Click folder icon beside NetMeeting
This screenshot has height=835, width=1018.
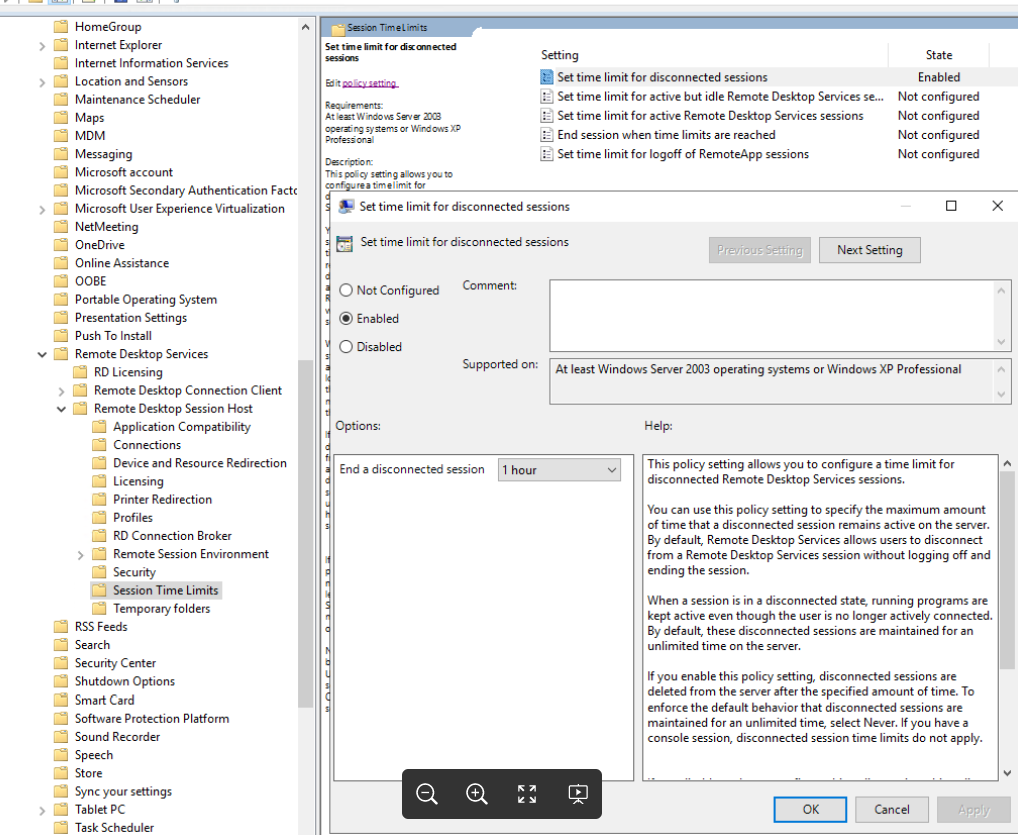coord(61,227)
